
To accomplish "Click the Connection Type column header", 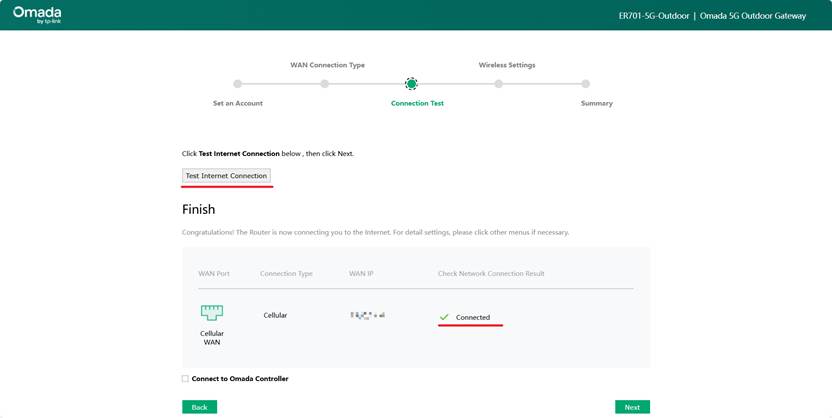I will (x=286, y=273).
